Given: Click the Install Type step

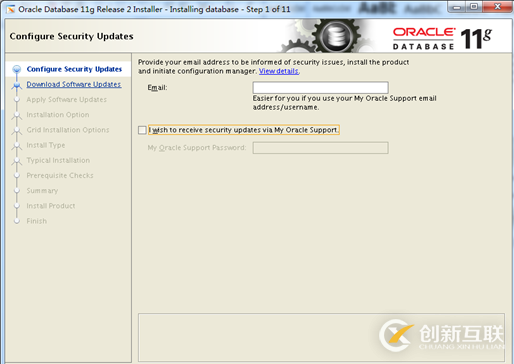Looking at the screenshot, I should click(46, 145).
